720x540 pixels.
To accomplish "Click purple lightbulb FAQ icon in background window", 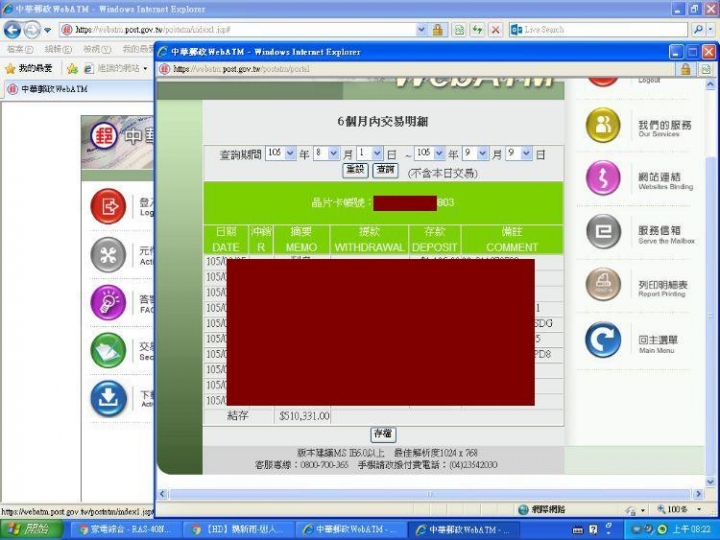I will tap(108, 302).
